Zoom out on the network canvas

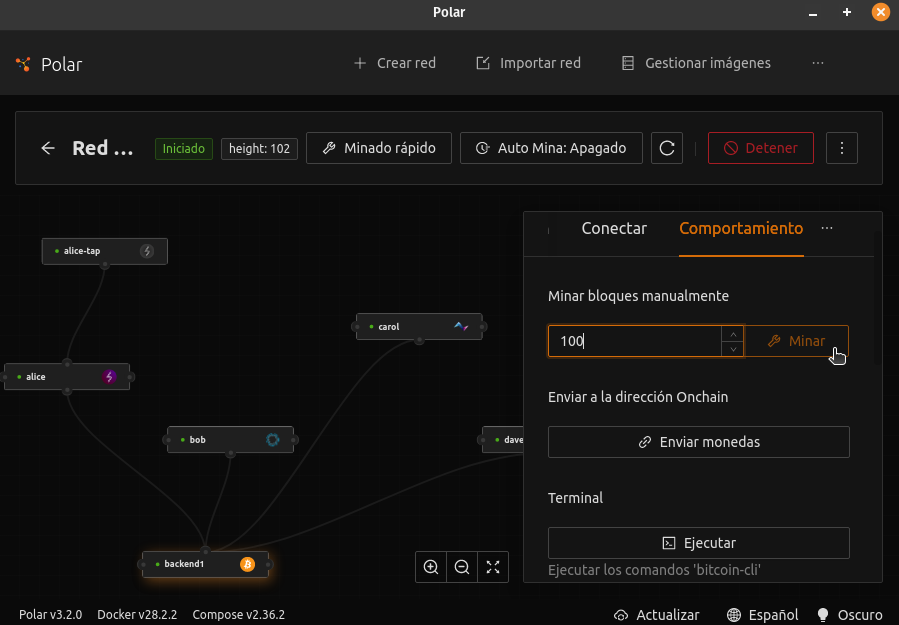click(462, 567)
